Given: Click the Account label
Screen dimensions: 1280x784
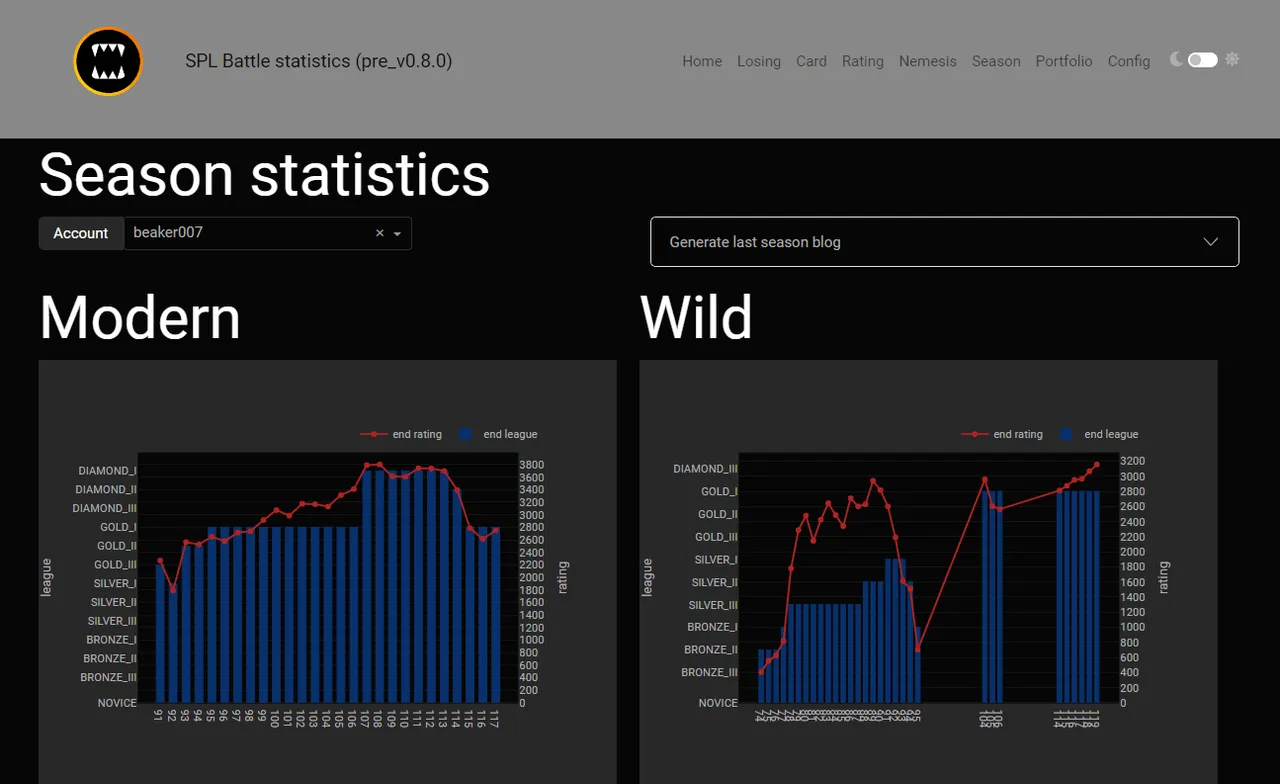Looking at the screenshot, I should [x=81, y=233].
